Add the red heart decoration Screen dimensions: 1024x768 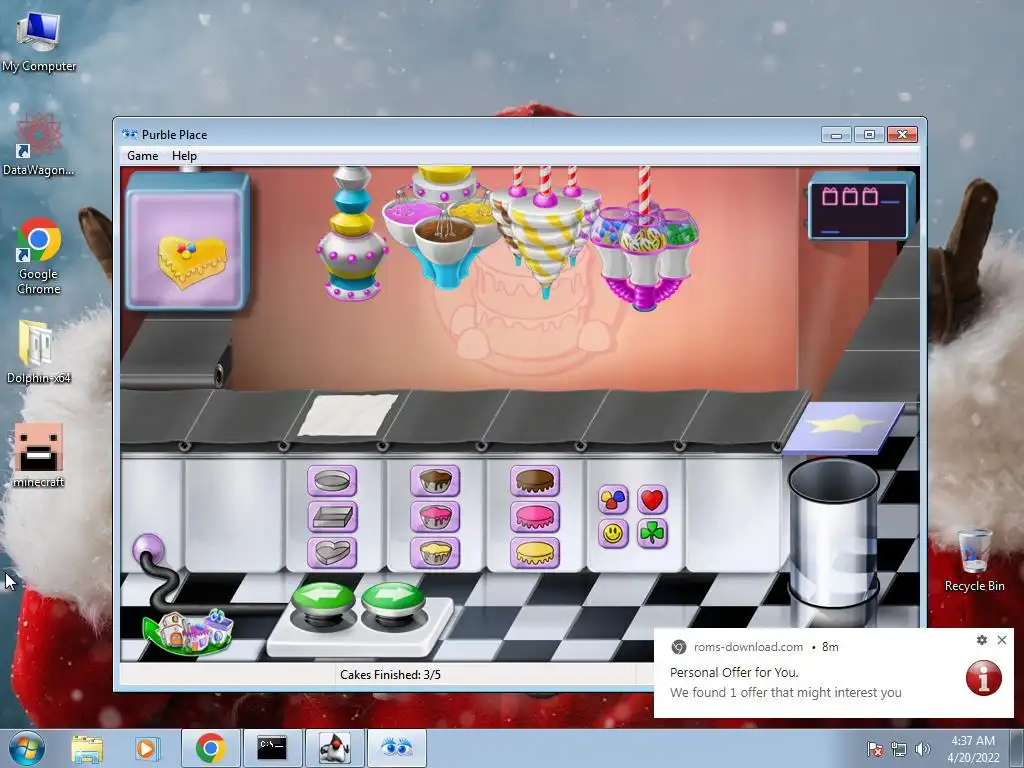coord(652,500)
